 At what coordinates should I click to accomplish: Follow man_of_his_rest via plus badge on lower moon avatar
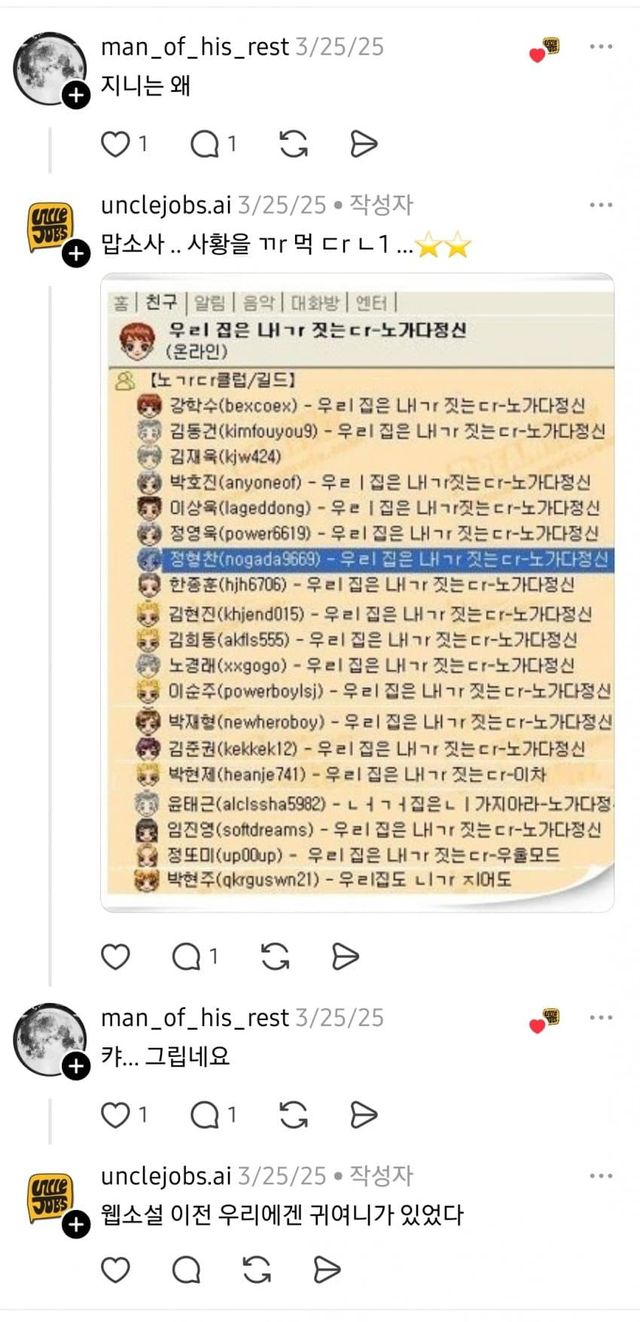(76, 1067)
